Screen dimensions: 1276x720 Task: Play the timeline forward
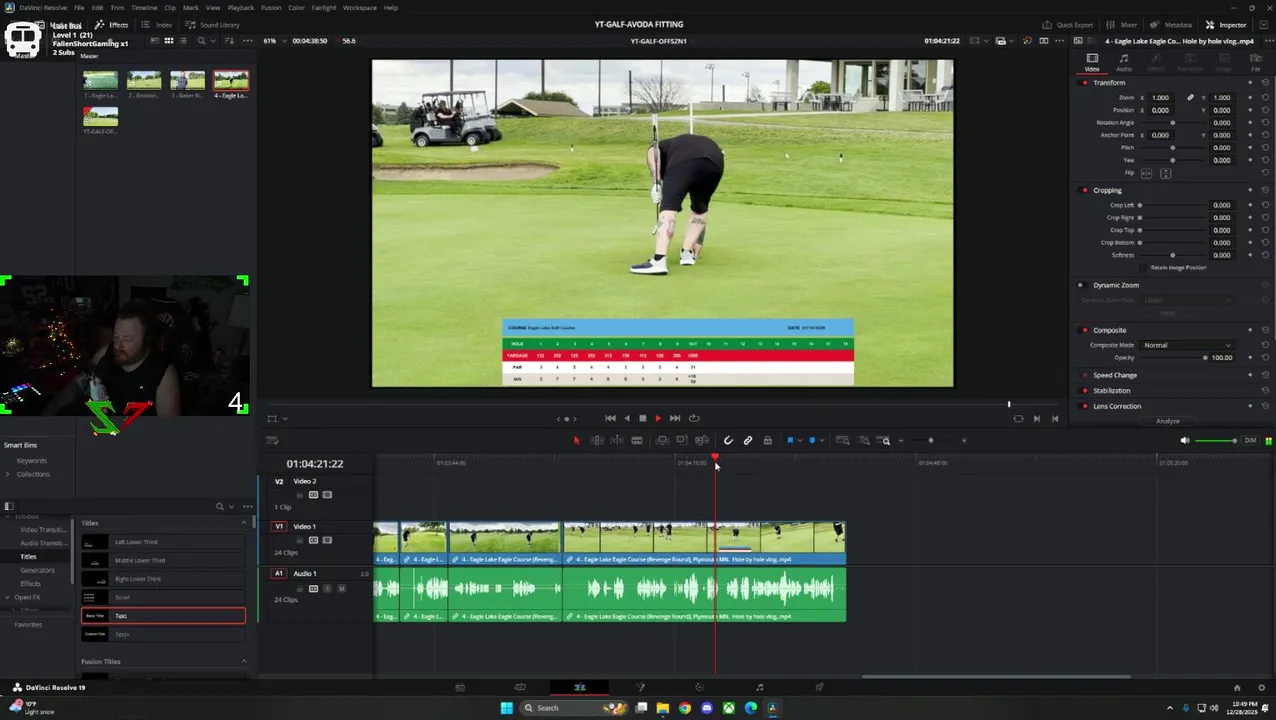658,418
